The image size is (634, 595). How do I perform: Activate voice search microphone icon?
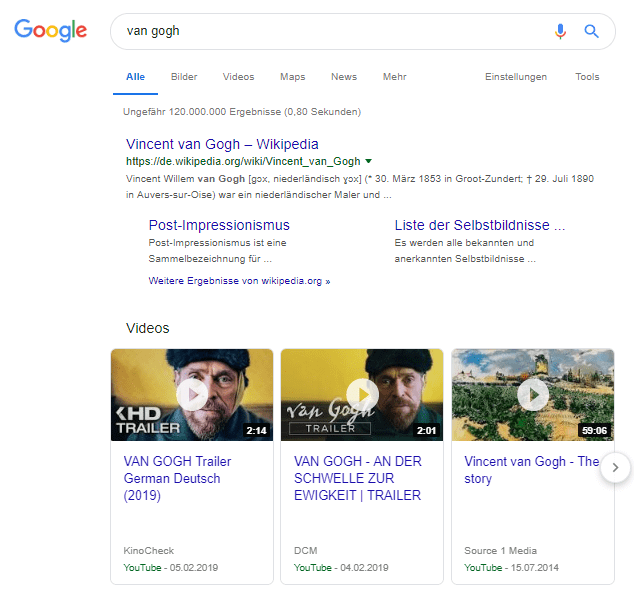point(560,31)
